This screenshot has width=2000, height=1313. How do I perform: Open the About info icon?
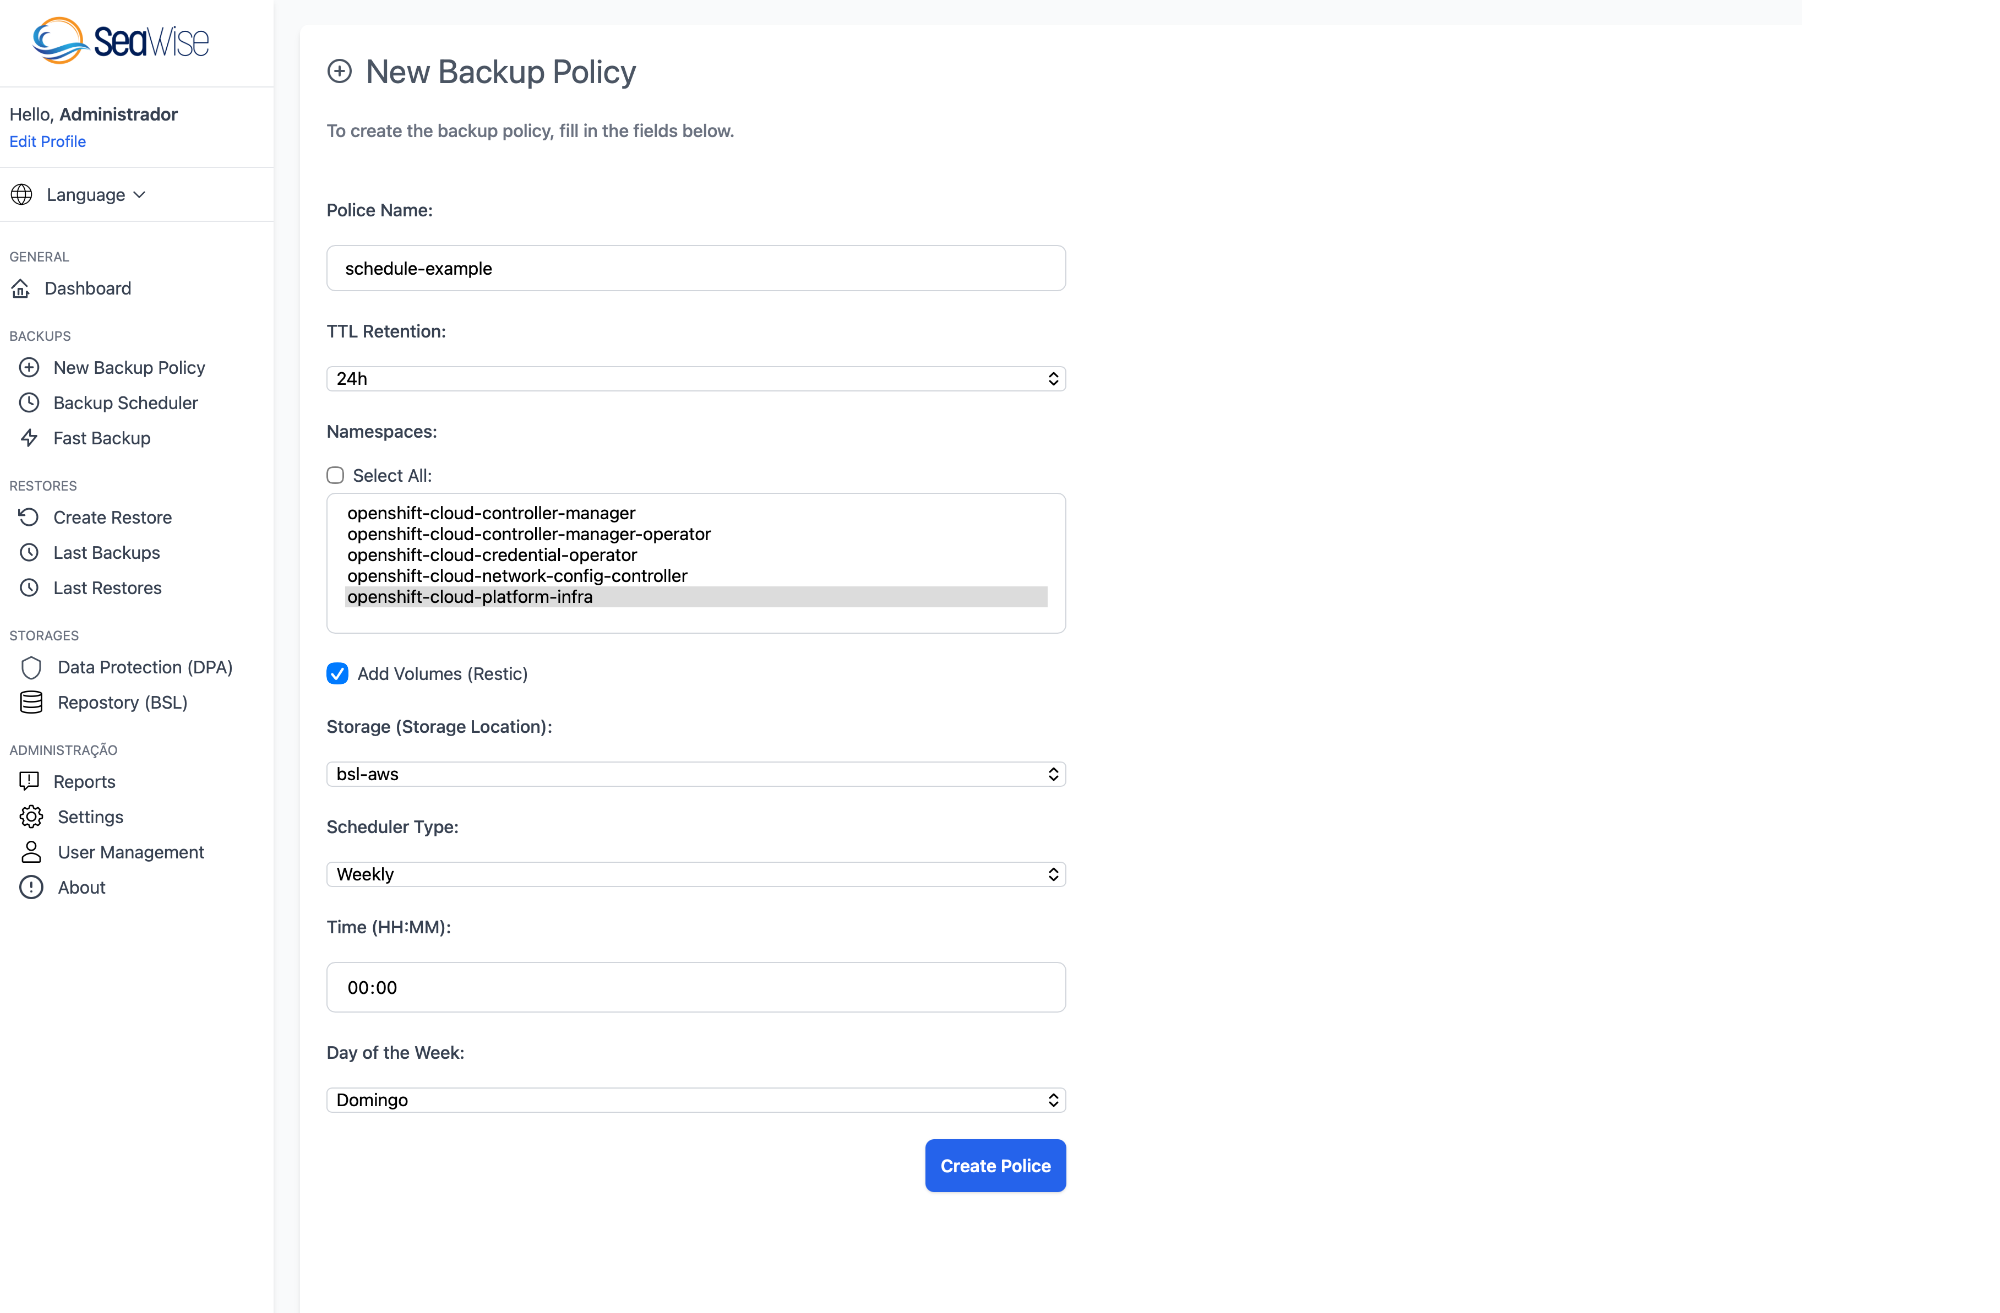(30, 887)
